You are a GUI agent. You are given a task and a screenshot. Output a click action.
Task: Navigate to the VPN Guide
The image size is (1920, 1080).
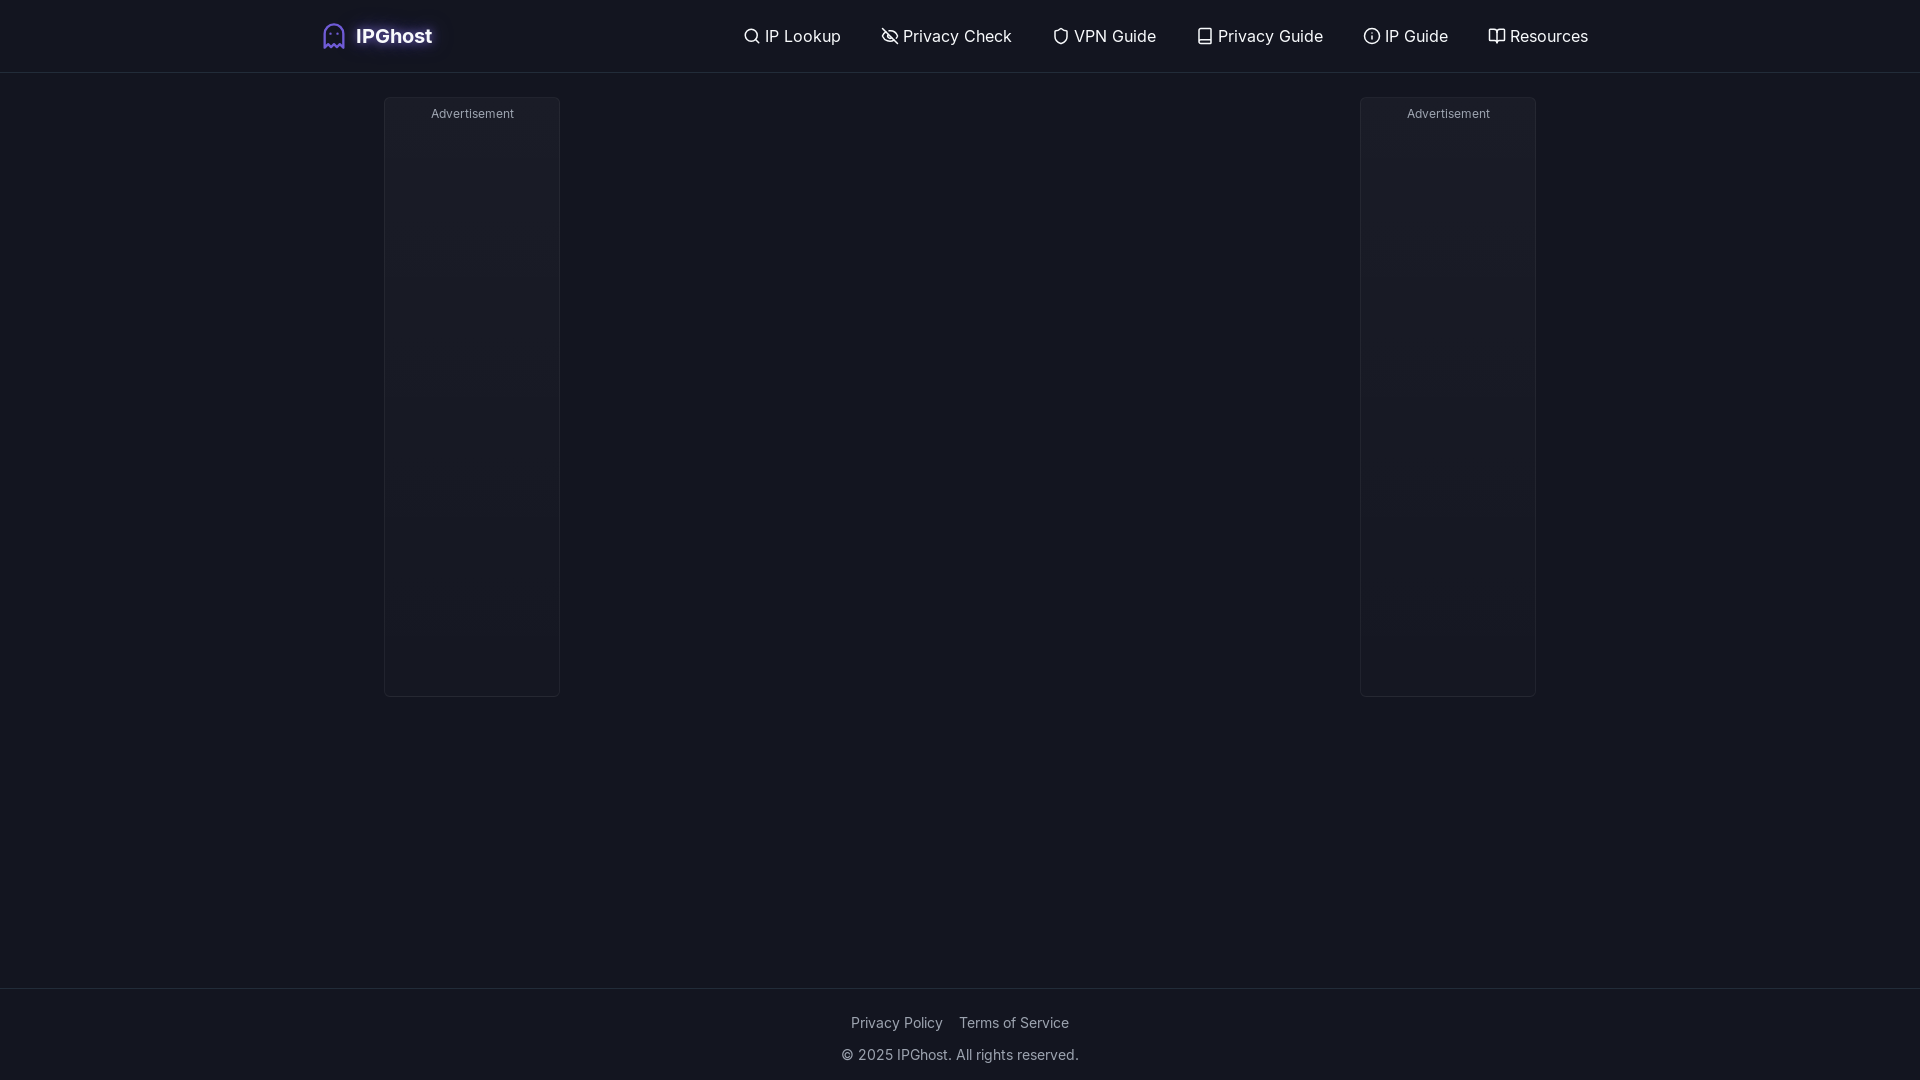click(1104, 36)
